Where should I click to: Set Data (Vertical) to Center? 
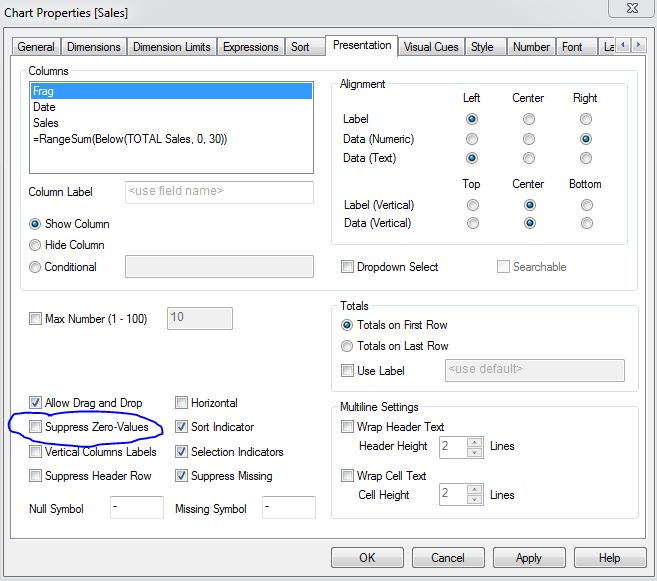(530, 223)
